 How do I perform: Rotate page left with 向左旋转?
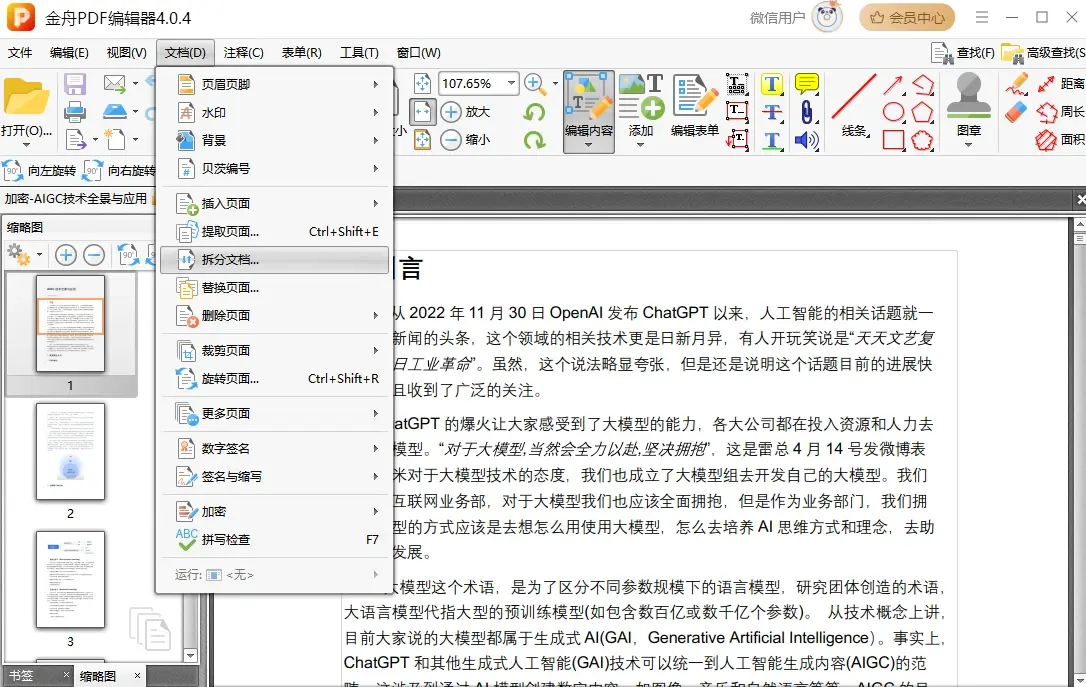[x=39, y=170]
